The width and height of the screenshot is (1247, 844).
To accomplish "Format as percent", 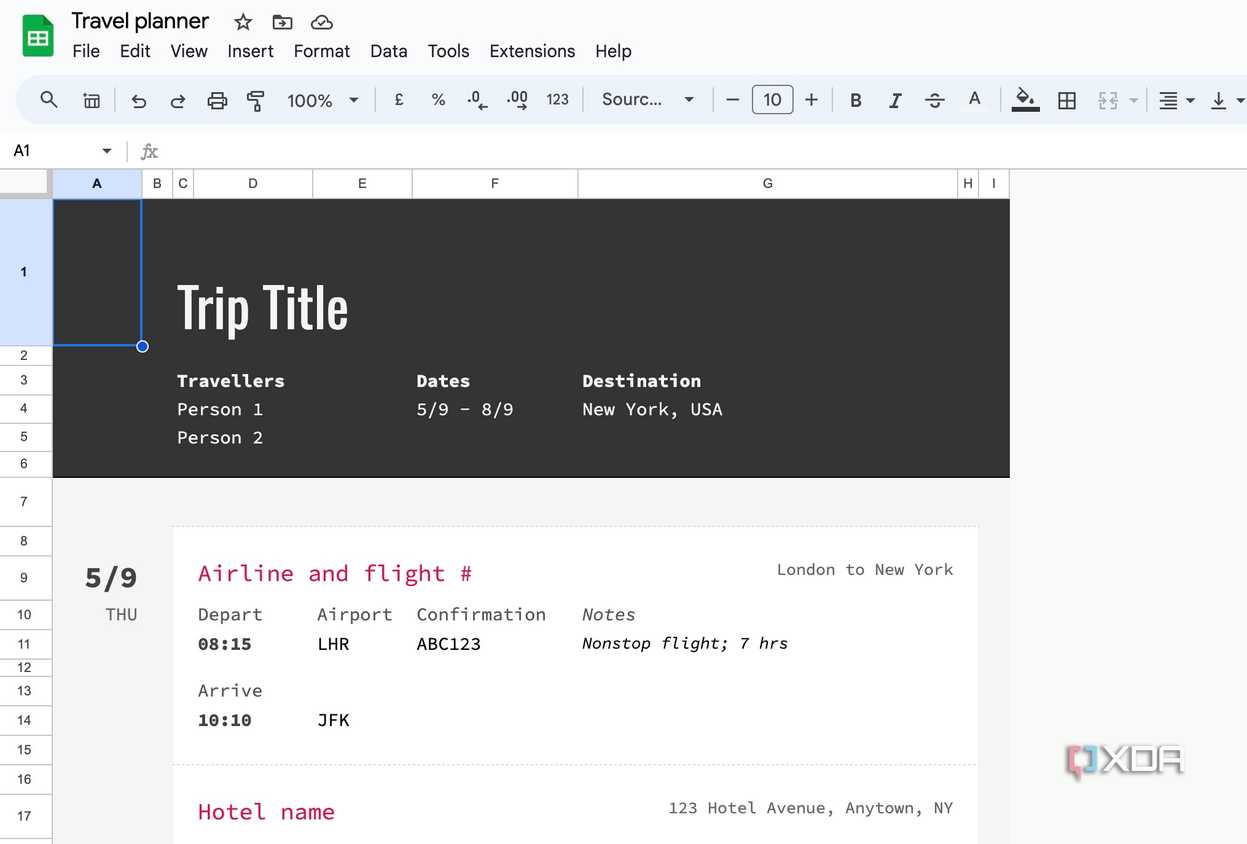I will (438, 99).
